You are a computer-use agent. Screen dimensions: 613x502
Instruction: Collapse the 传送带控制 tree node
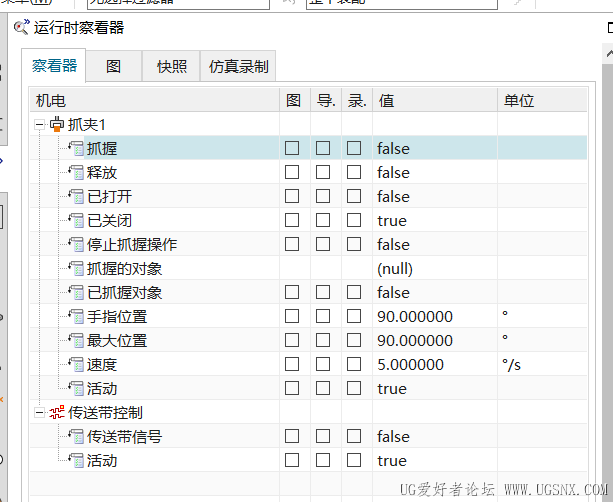(x=39, y=413)
